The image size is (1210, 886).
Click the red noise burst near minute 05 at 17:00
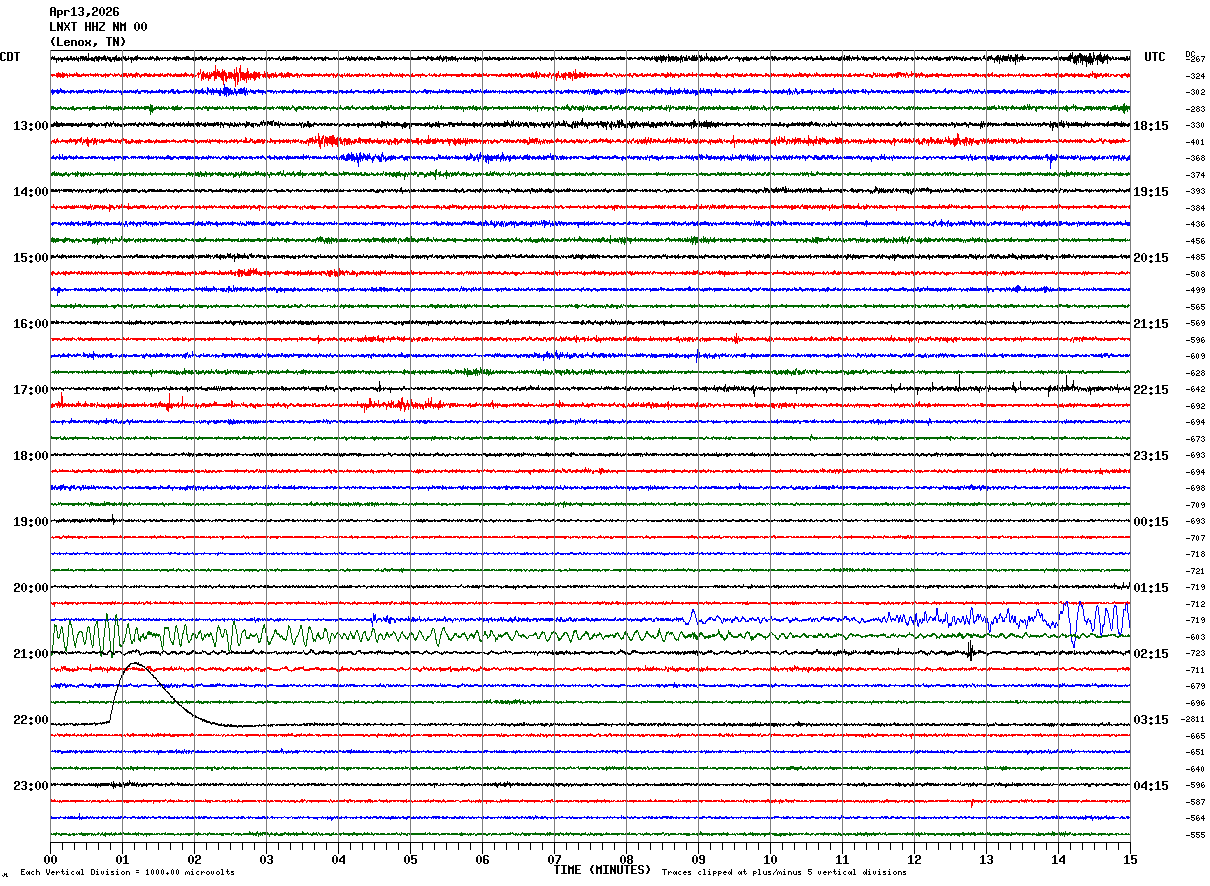pyautogui.click(x=402, y=404)
